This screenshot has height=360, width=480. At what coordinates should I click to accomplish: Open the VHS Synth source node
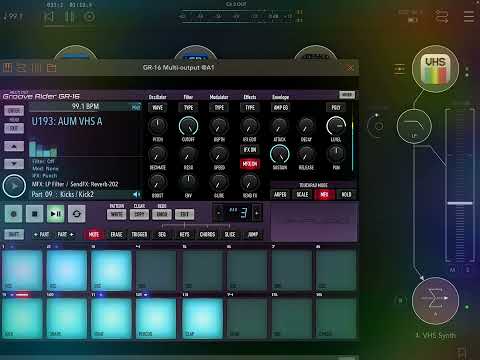435,70
